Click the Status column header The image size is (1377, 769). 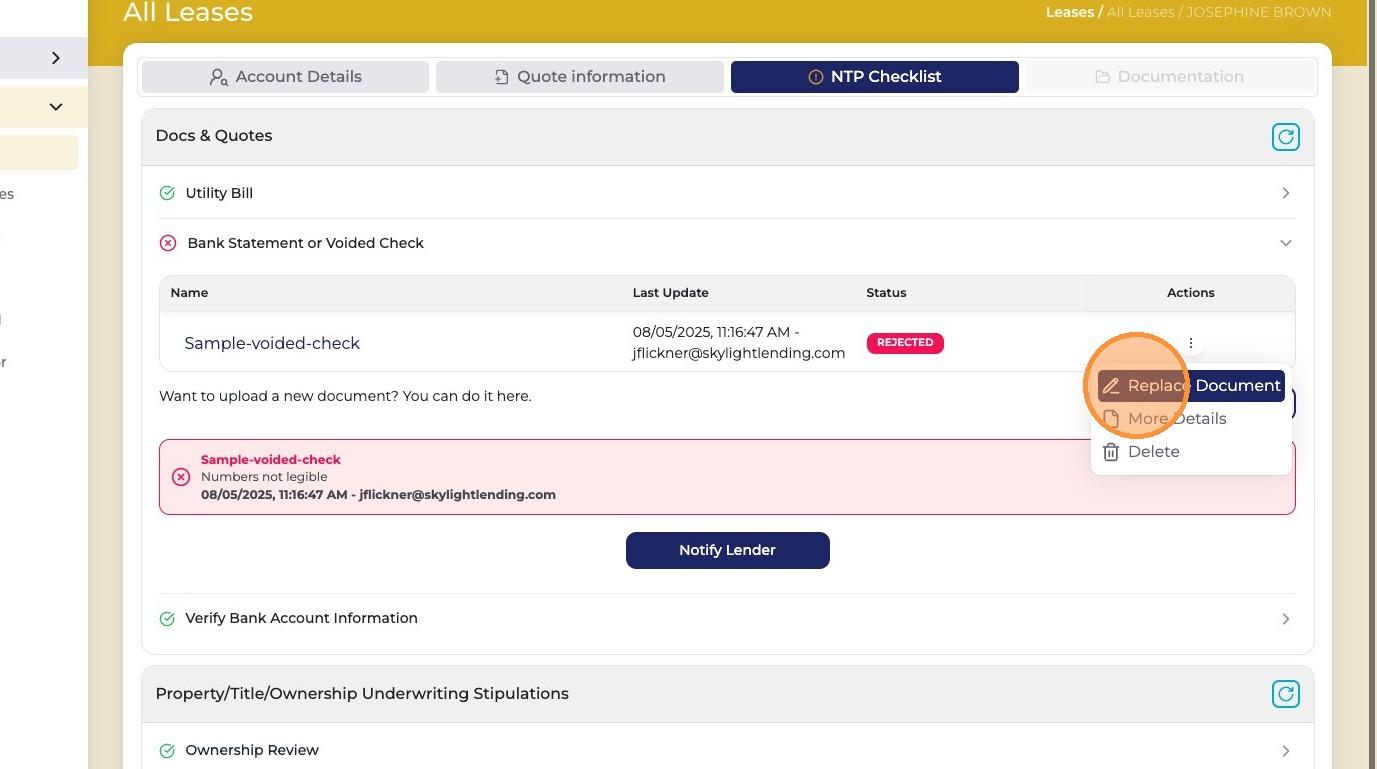pos(886,293)
